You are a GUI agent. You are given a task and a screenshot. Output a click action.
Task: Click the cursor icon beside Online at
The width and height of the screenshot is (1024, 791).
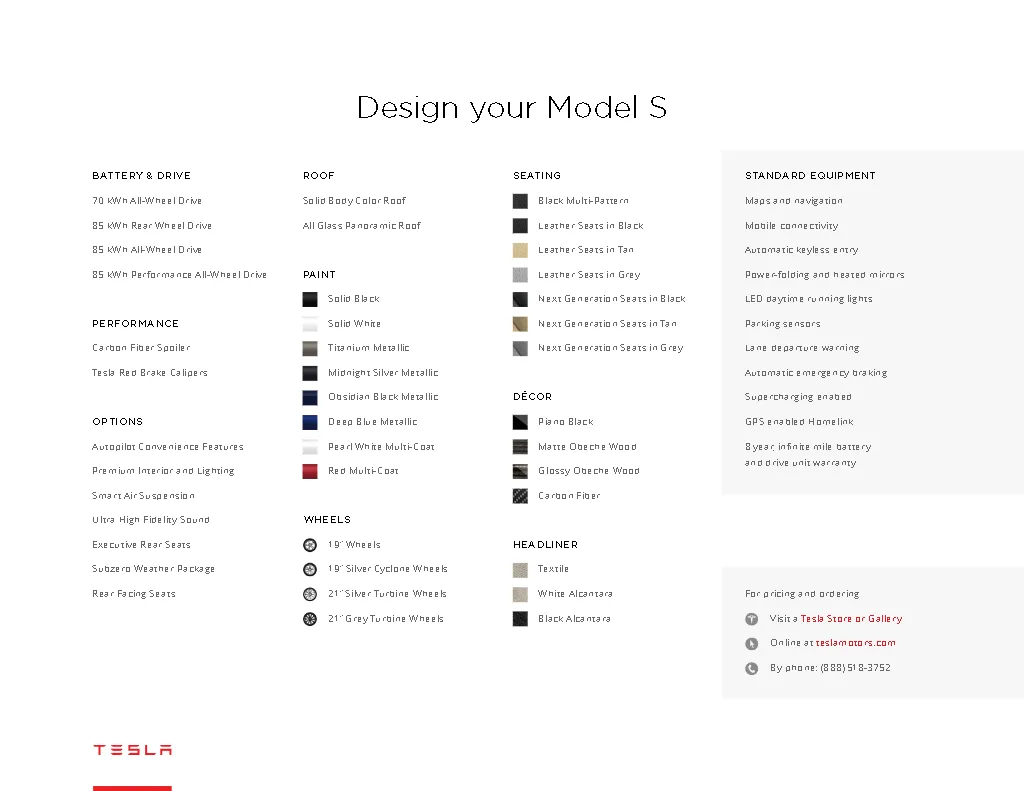(752, 643)
